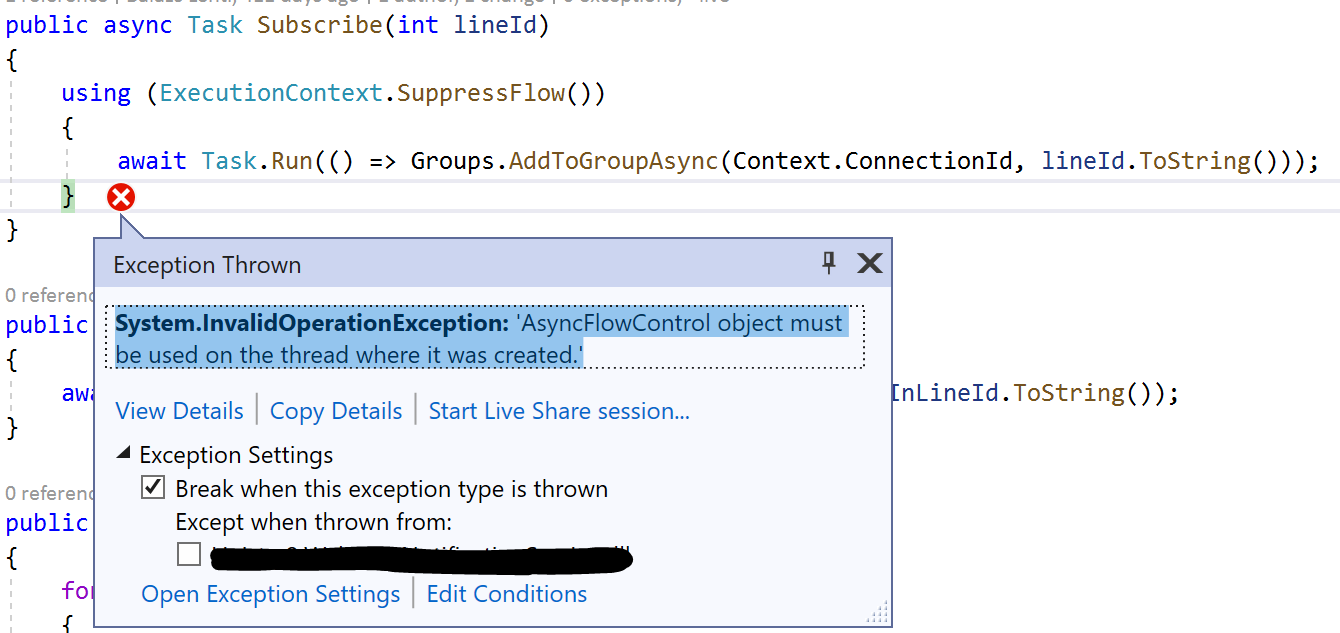
Task: Close the Exception Thrown popup
Action: (x=869, y=264)
